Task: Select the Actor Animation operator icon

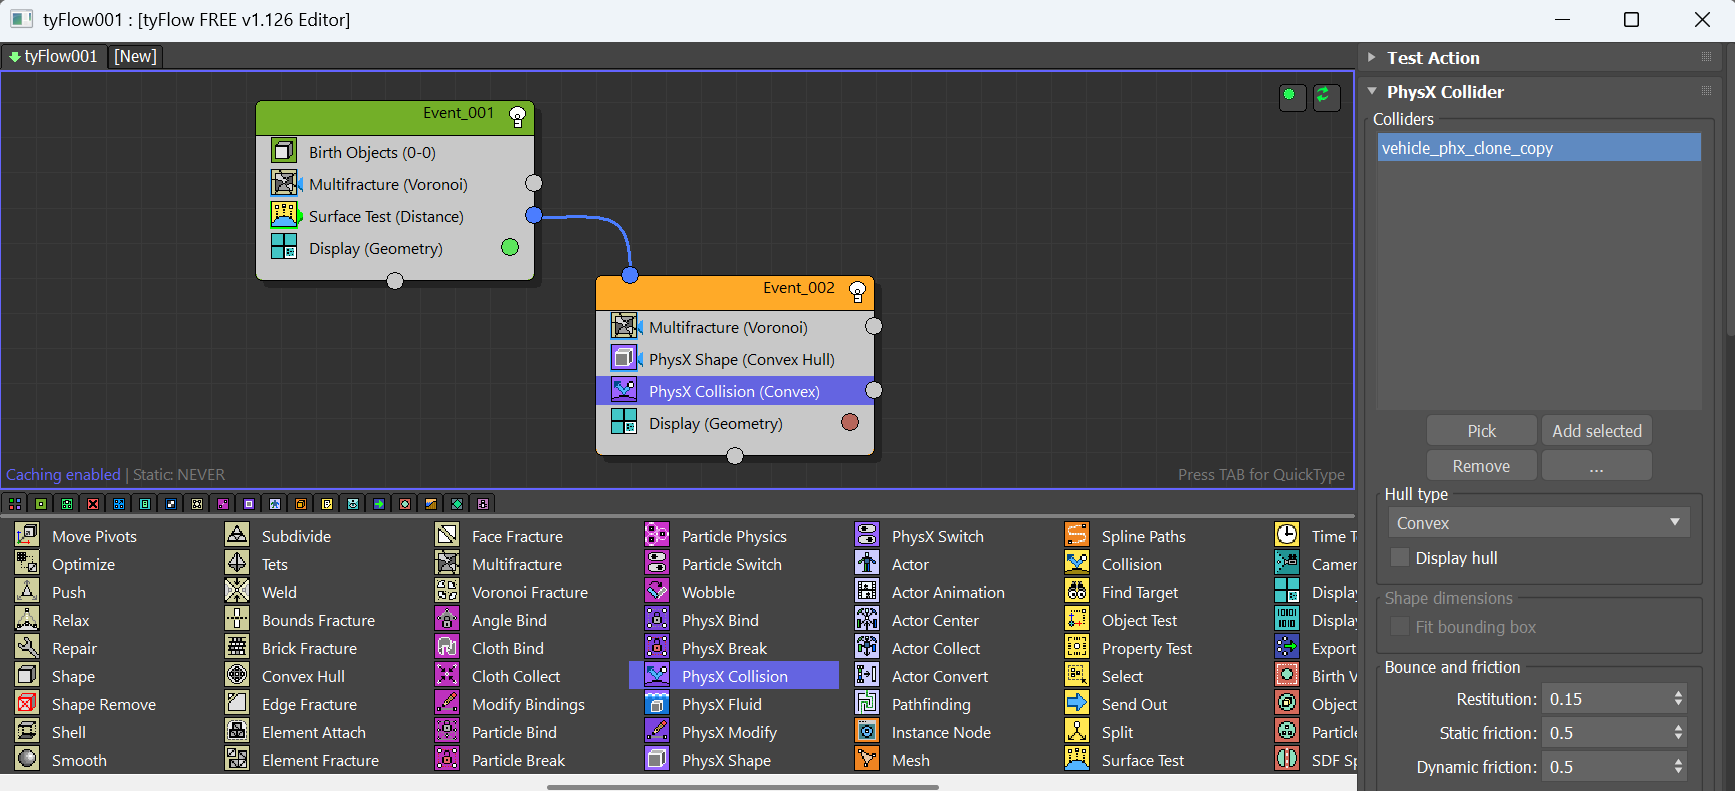Action: coord(867,591)
